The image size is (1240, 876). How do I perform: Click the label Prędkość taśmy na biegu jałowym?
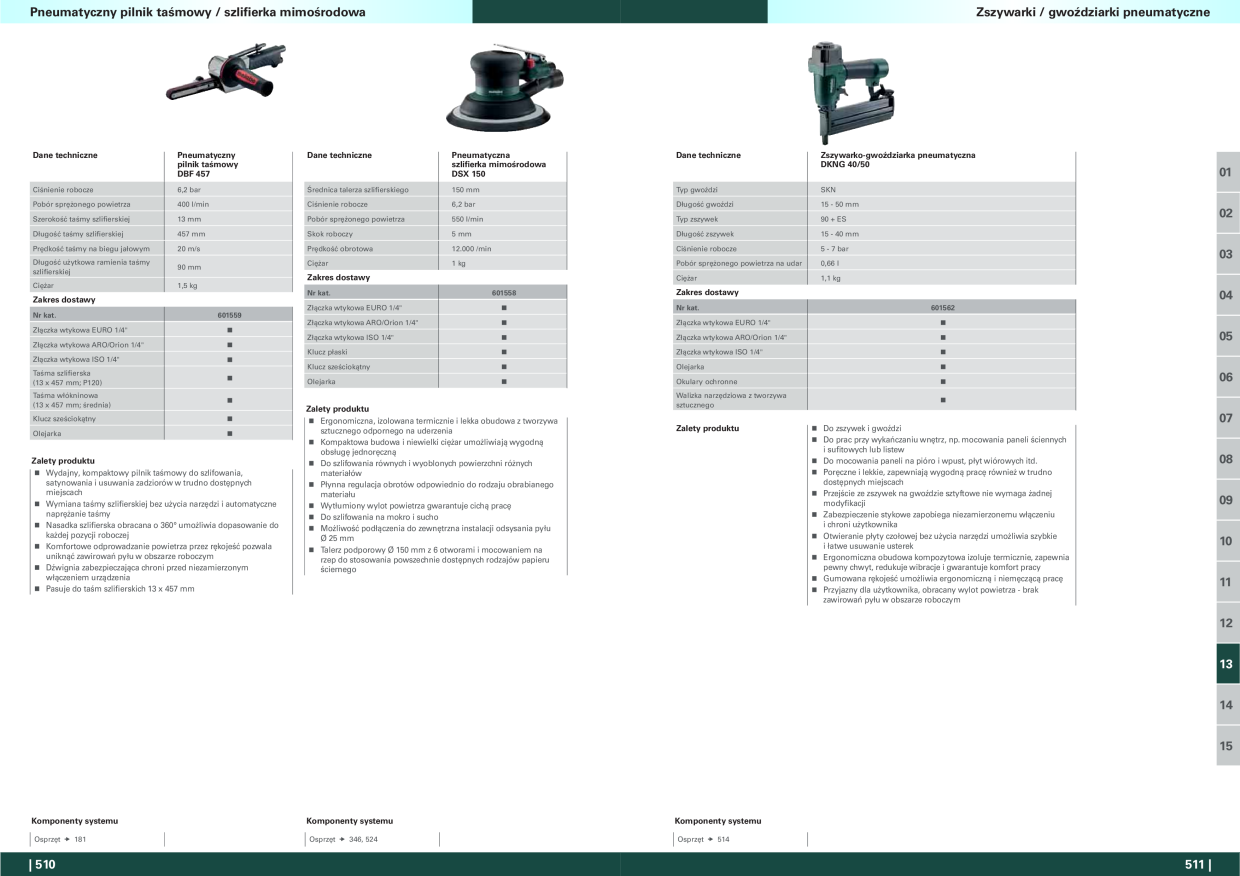click(91, 249)
